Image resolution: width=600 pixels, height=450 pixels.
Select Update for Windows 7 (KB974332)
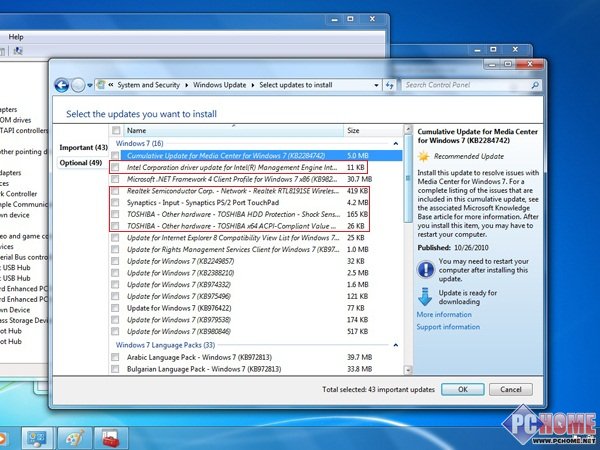[255, 285]
